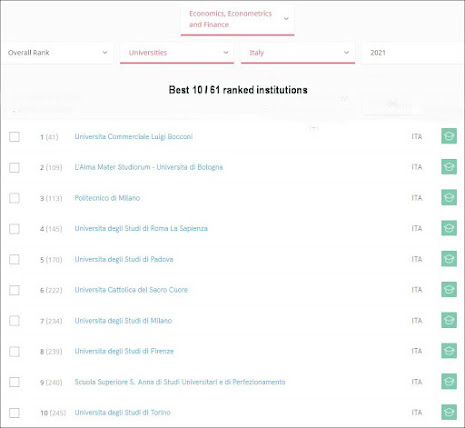The height and width of the screenshot is (428, 465).
Task: Click rank text 4 (145)
Action: pyautogui.click(x=51, y=229)
